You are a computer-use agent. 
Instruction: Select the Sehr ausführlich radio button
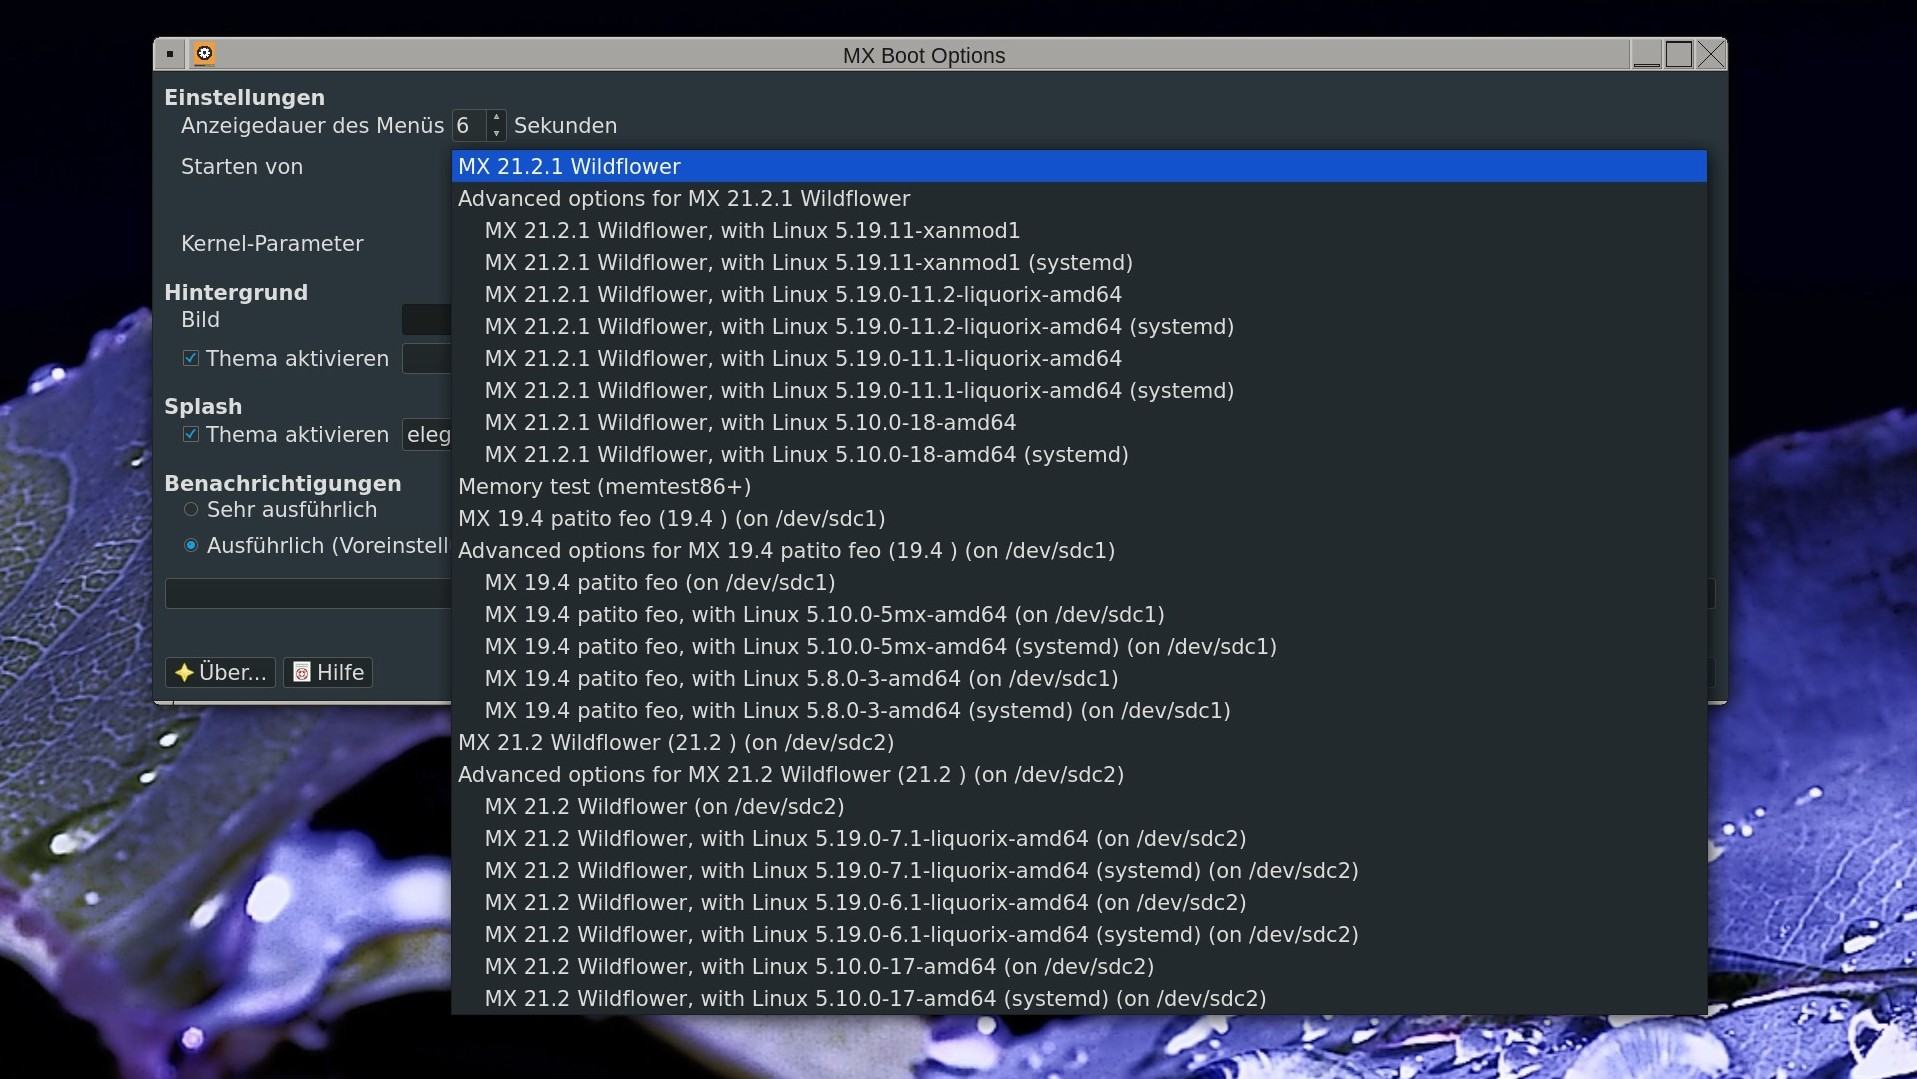point(191,510)
